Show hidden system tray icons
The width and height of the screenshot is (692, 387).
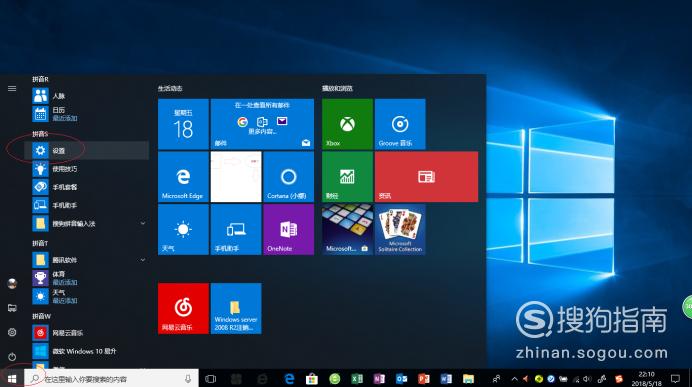pos(514,379)
